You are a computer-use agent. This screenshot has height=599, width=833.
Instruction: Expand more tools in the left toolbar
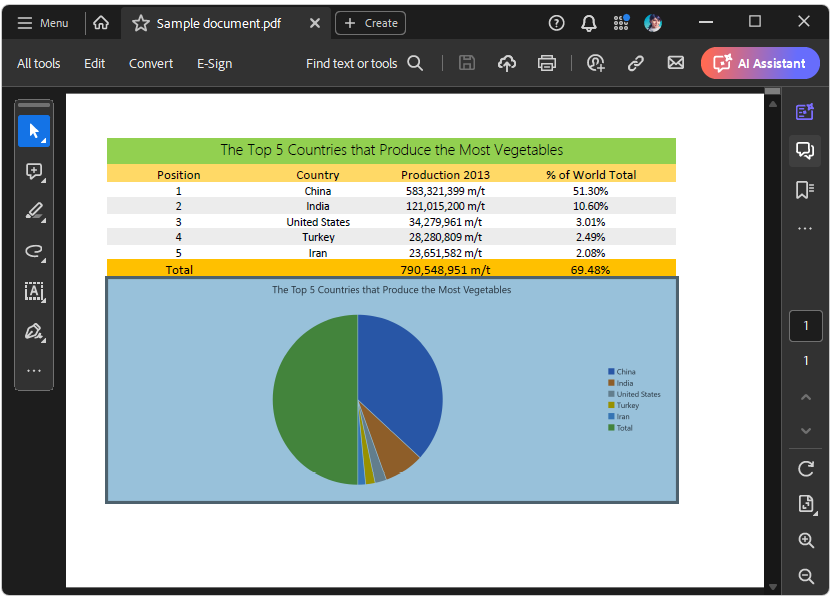pyautogui.click(x=34, y=371)
